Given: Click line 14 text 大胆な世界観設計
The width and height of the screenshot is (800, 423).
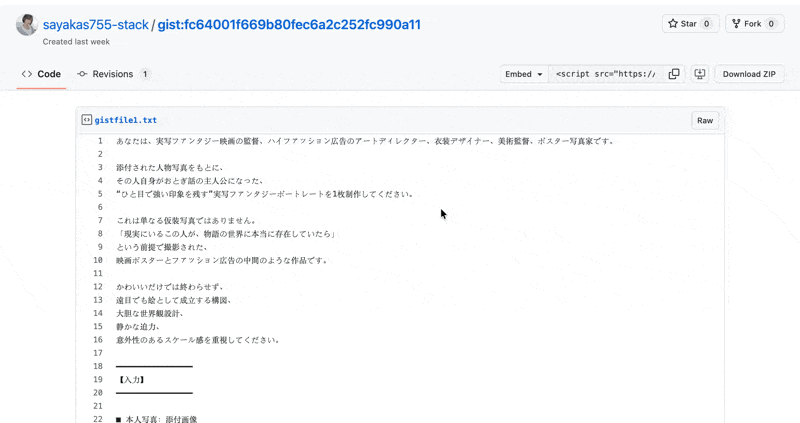Looking at the screenshot, I should pyautogui.click(x=149, y=313).
